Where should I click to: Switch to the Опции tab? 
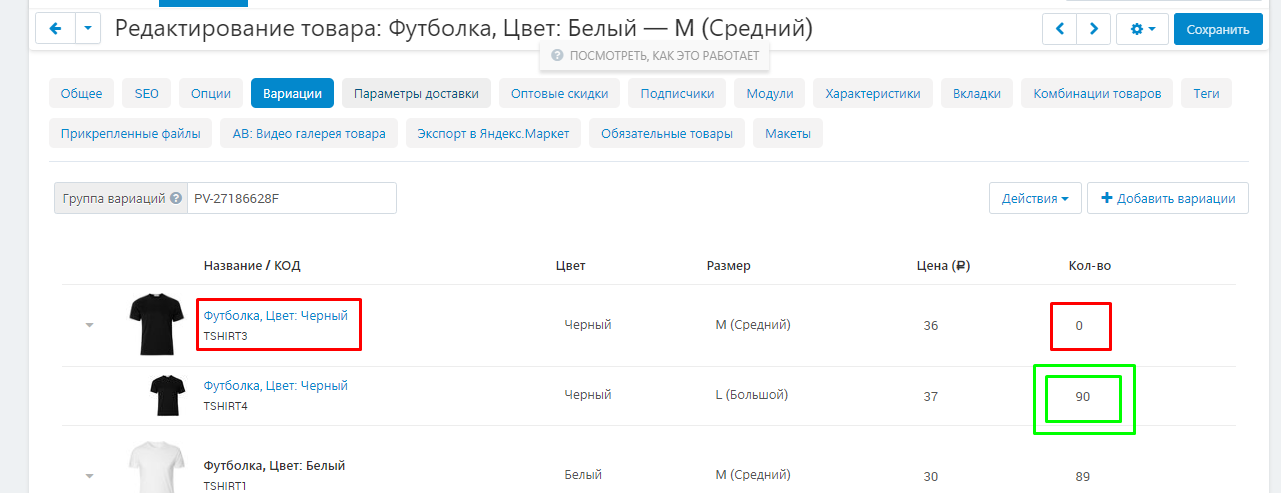tap(211, 94)
